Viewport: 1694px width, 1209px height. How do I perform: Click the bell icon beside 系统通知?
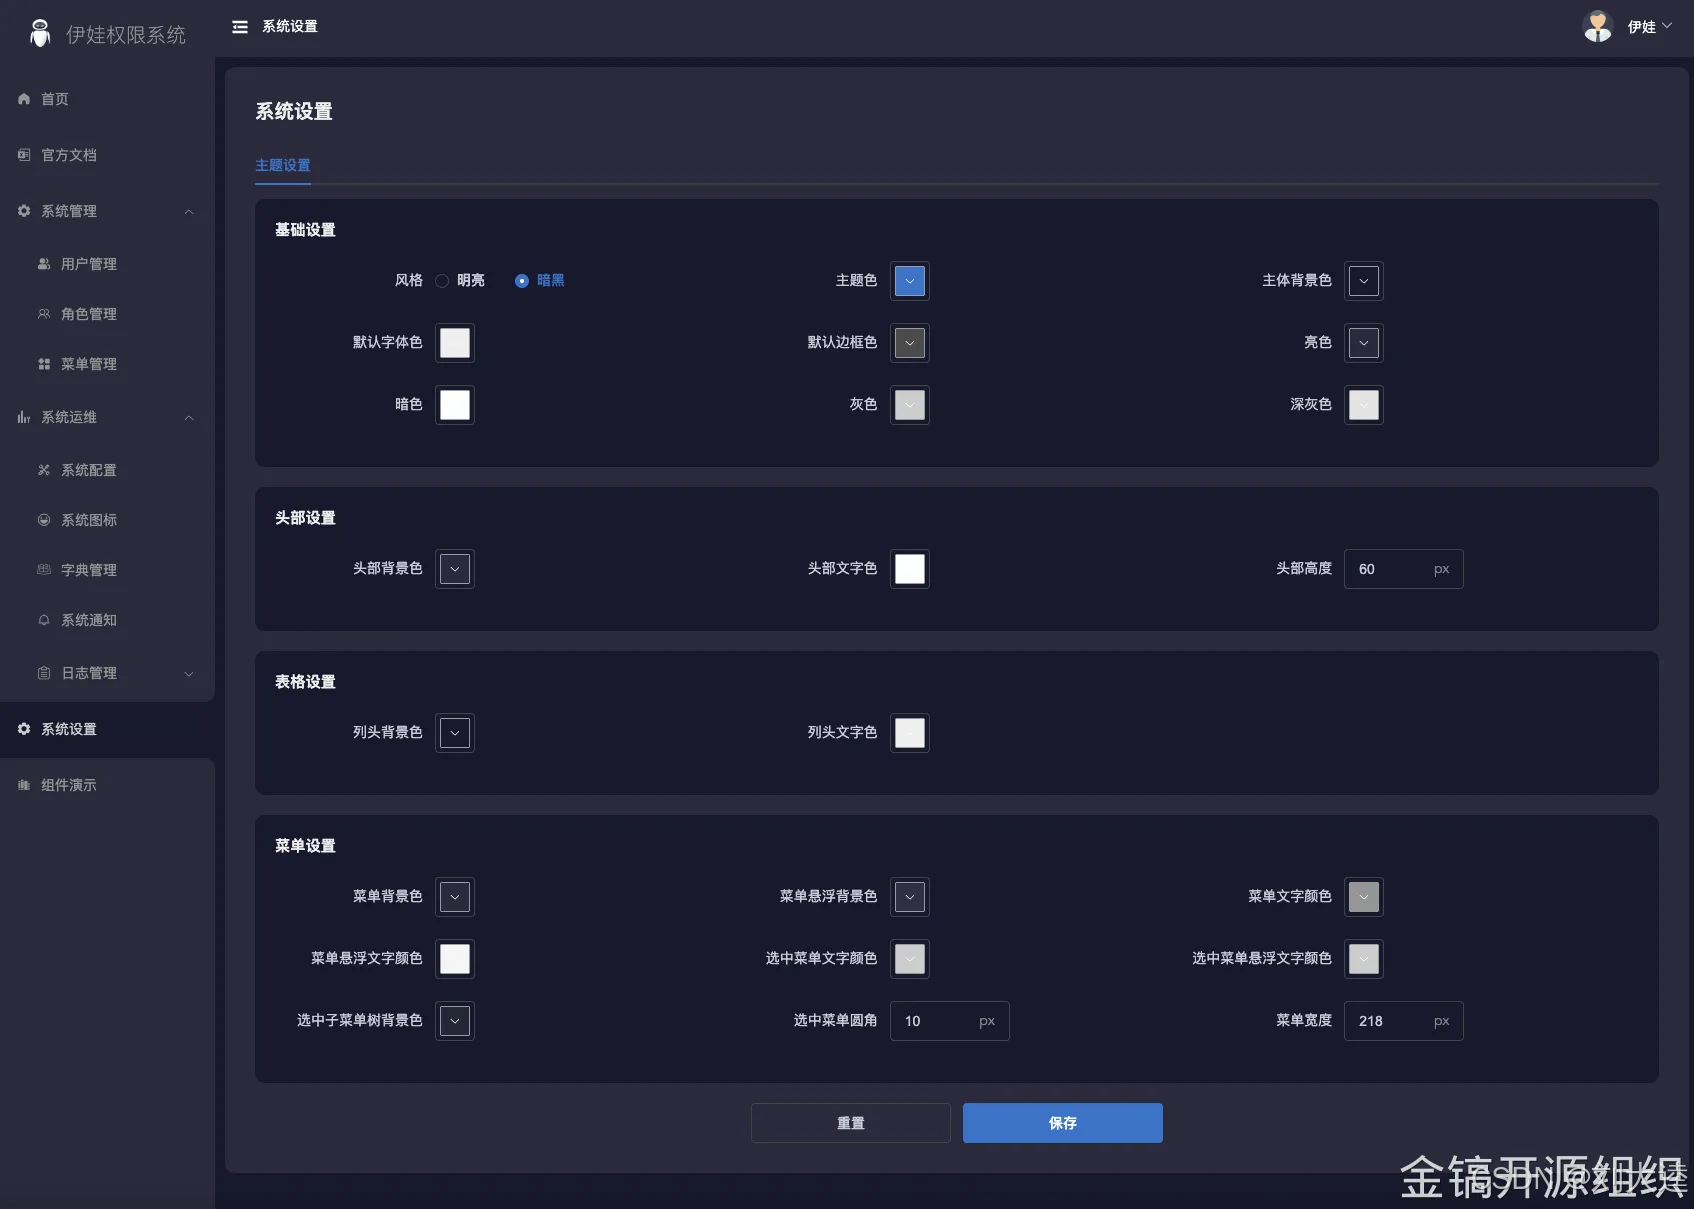coord(44,620)
